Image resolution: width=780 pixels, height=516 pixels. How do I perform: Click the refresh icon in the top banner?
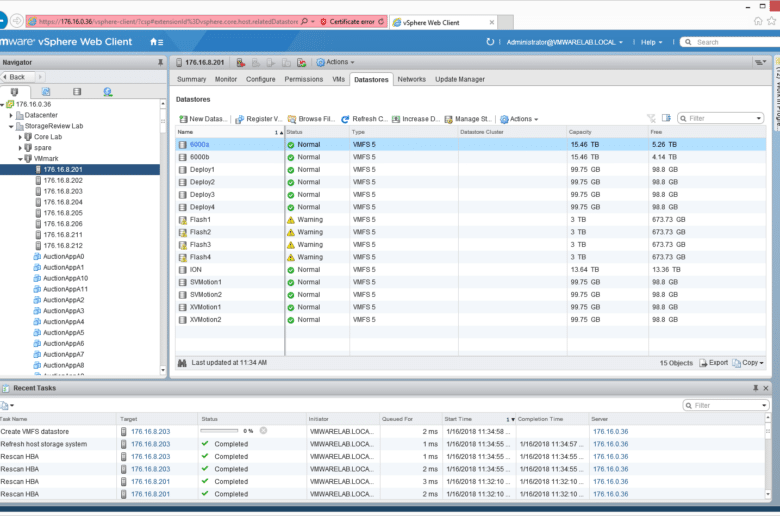coord(490,42)
